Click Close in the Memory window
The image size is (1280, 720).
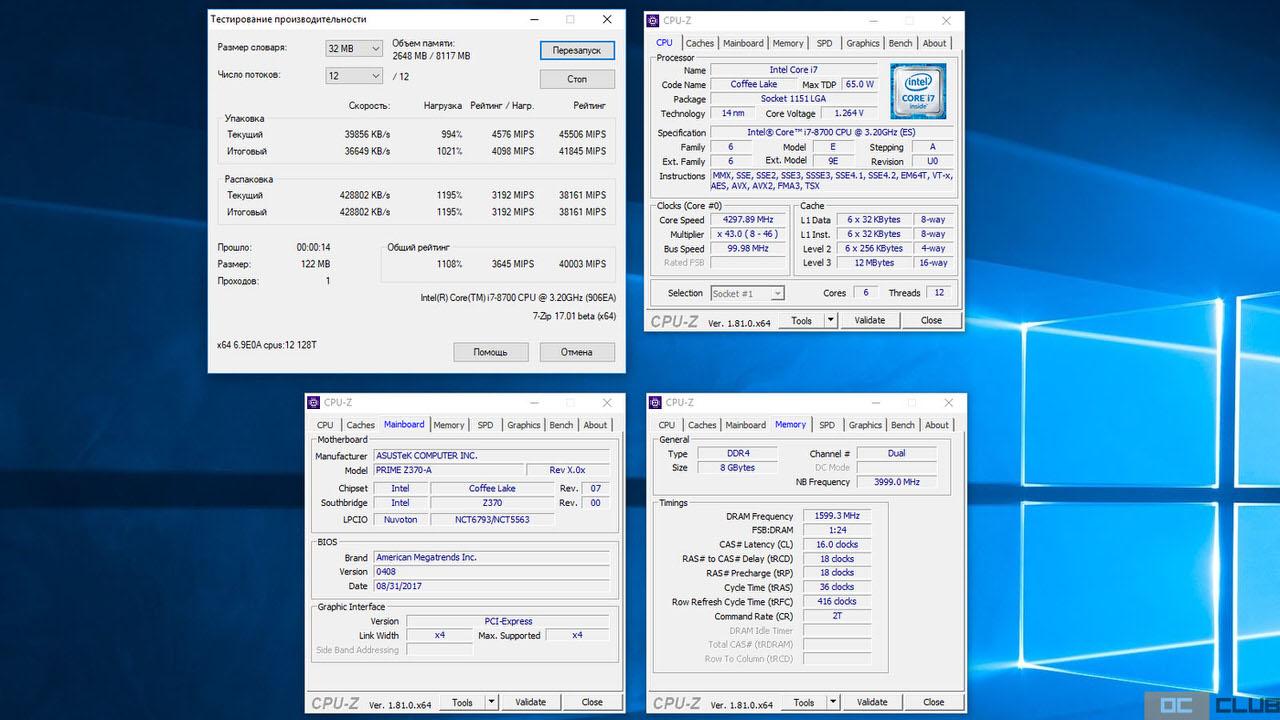[x=934, y=702]
